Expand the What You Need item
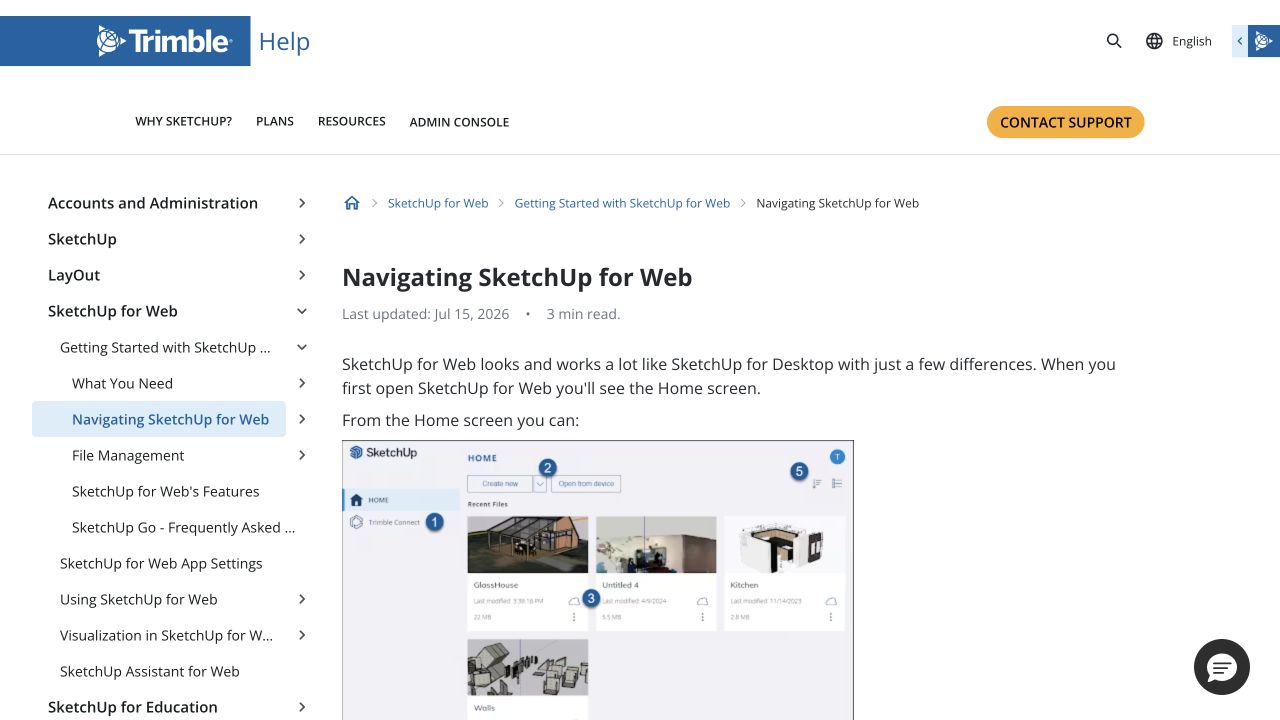 [x=302, y=383]
